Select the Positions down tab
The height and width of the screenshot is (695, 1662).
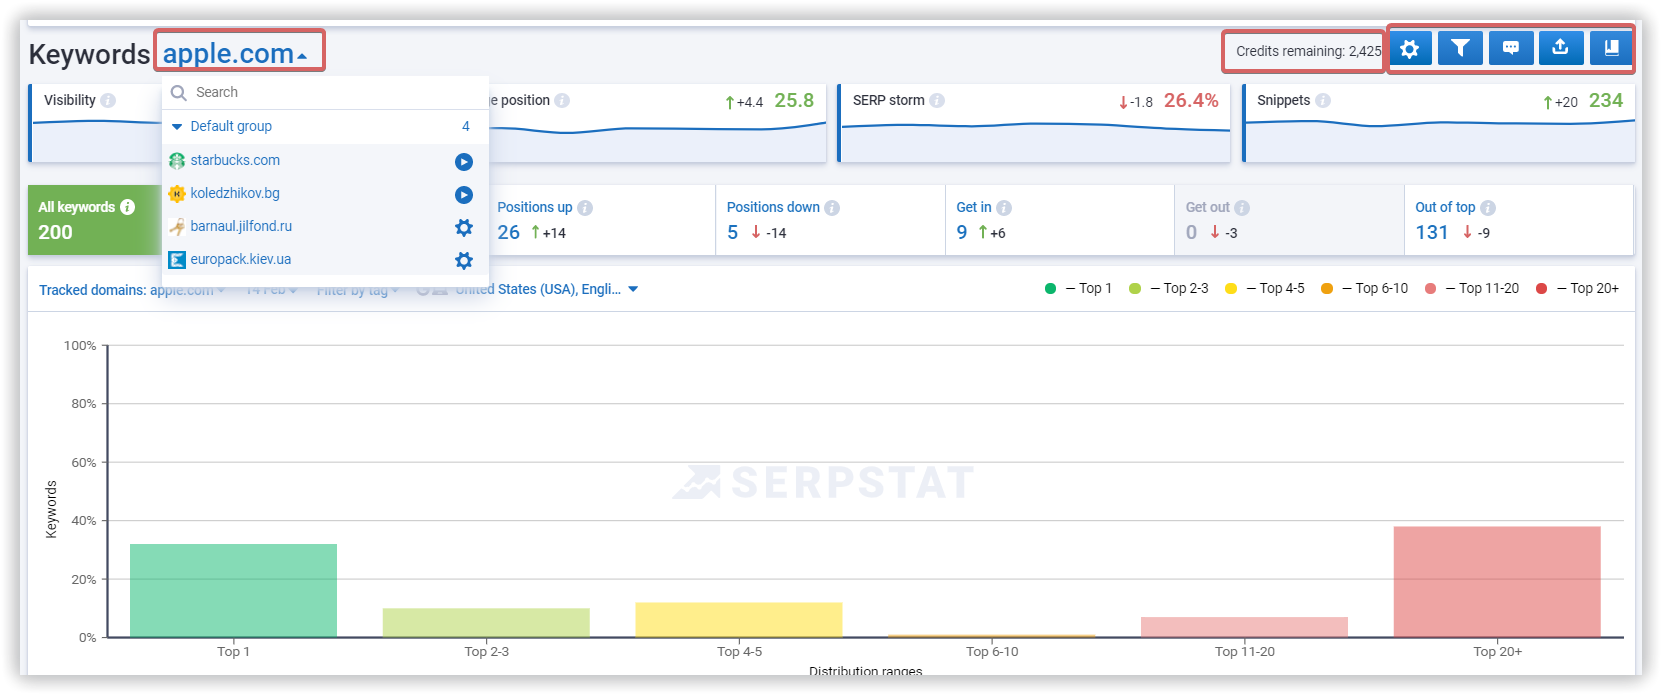pos(831,220)
